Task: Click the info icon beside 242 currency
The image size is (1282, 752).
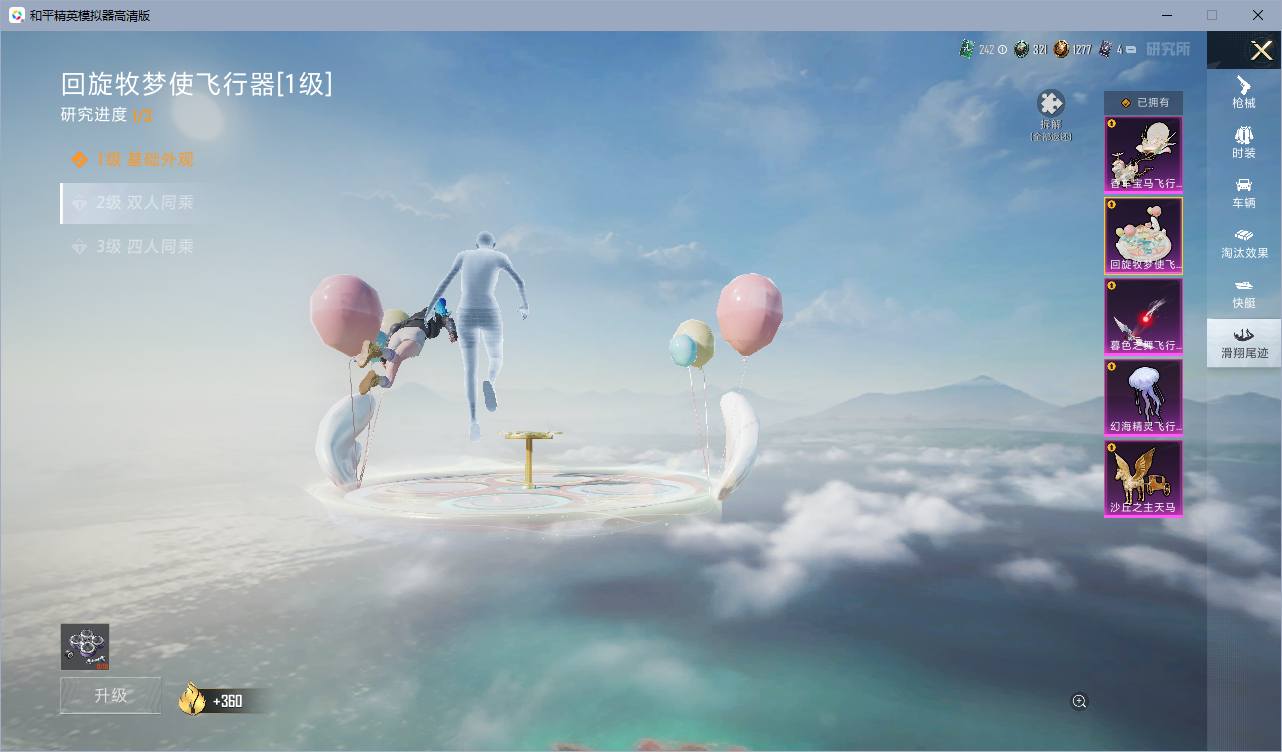Action: click(1002, 49)
